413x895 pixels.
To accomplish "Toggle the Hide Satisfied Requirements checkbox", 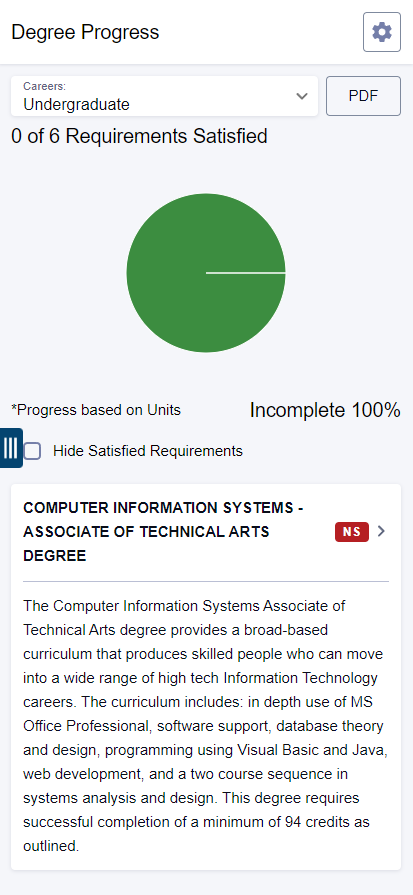I will 33,451.
